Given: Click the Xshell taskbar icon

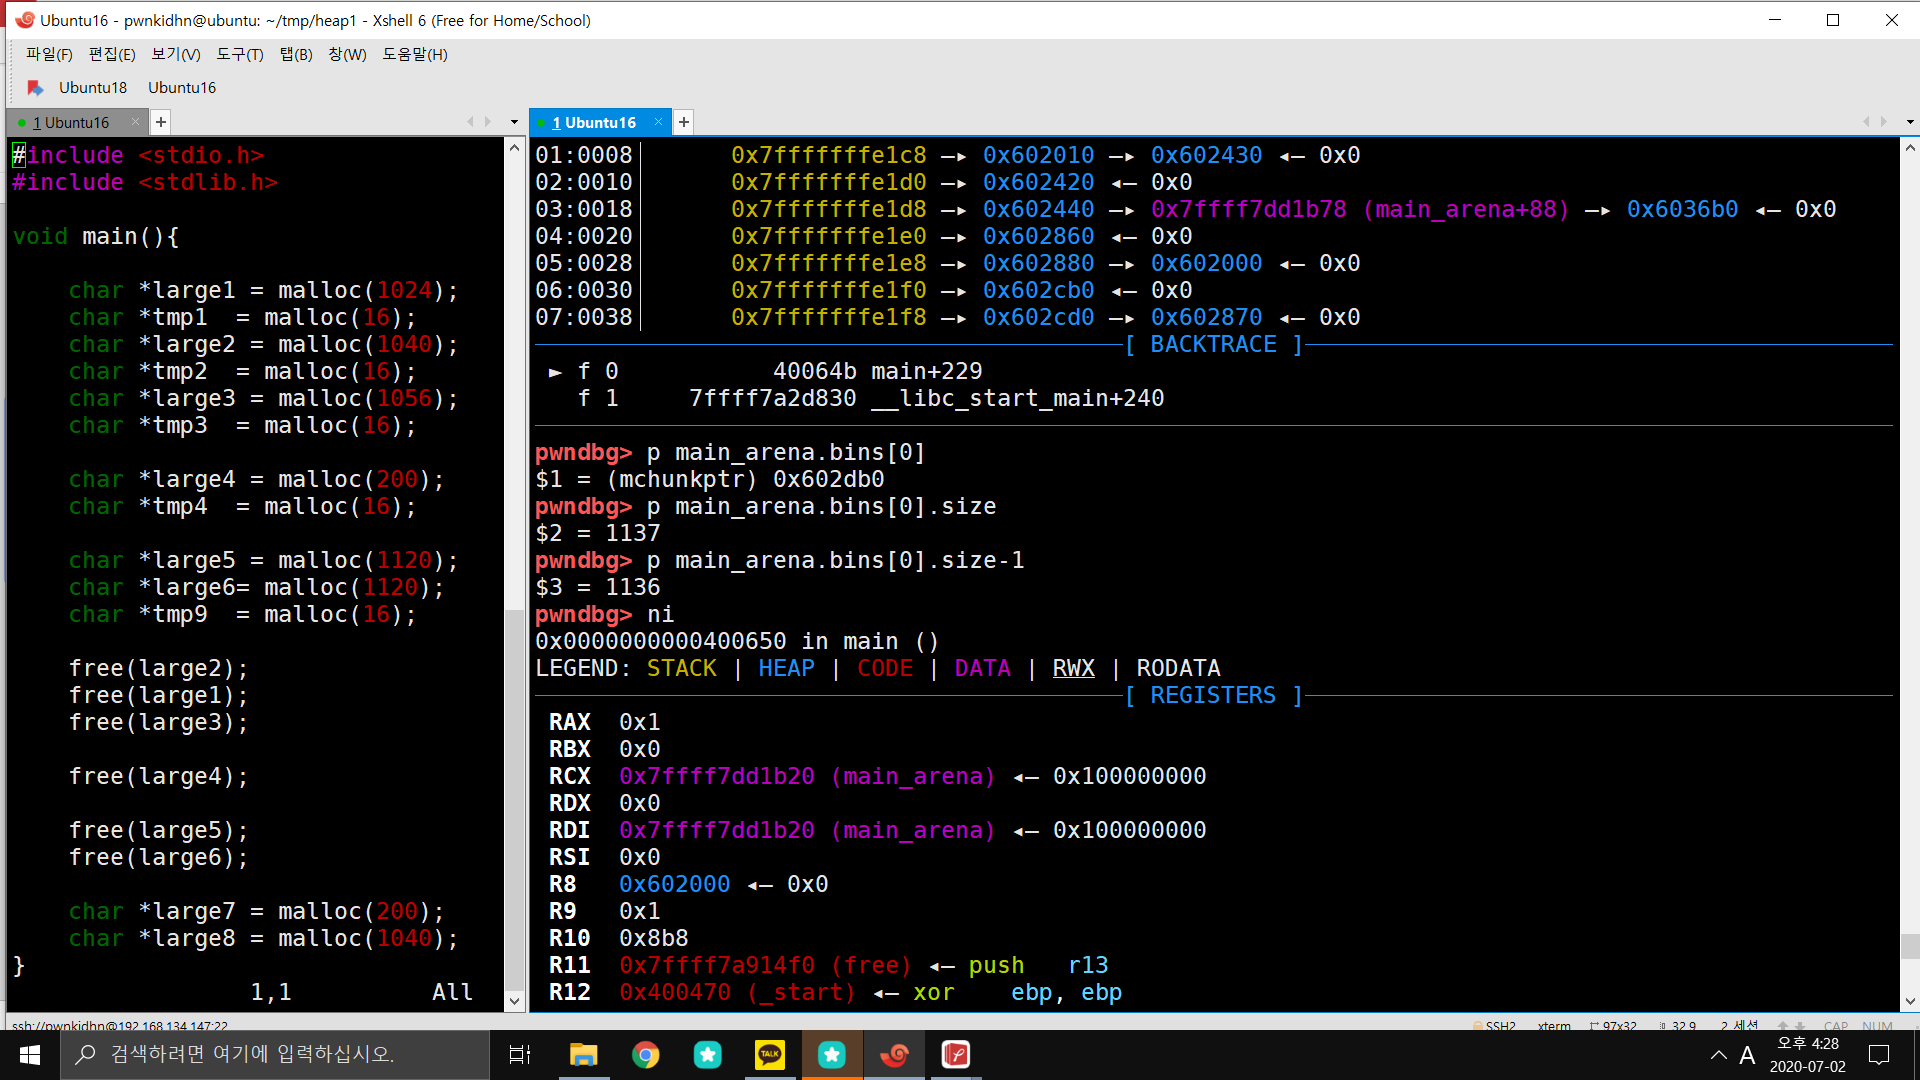Looking at the screenshot, I should click(894, 1055).
